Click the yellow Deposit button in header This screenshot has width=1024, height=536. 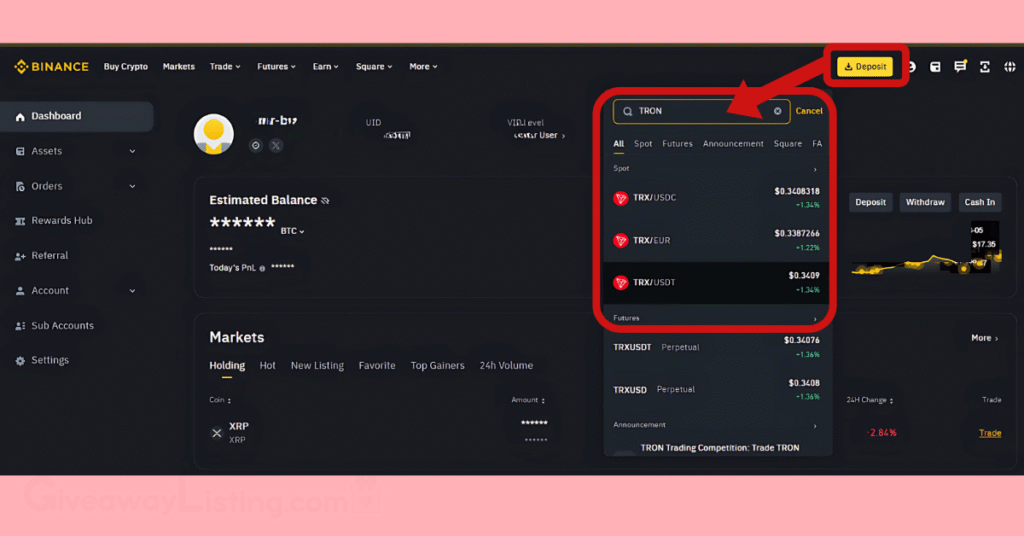point(865,67)
